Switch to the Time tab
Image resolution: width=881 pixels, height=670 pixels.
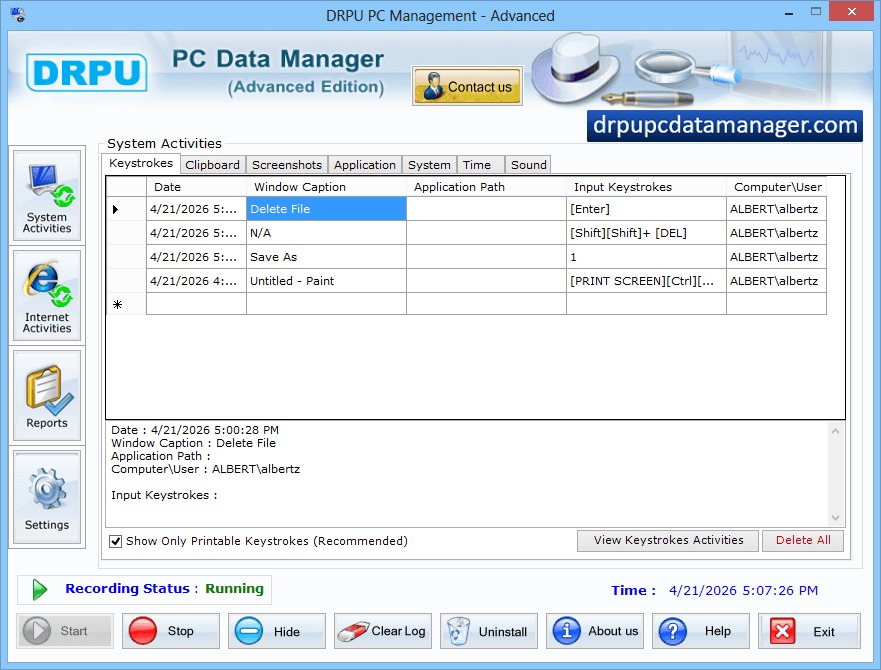[480, 165]
